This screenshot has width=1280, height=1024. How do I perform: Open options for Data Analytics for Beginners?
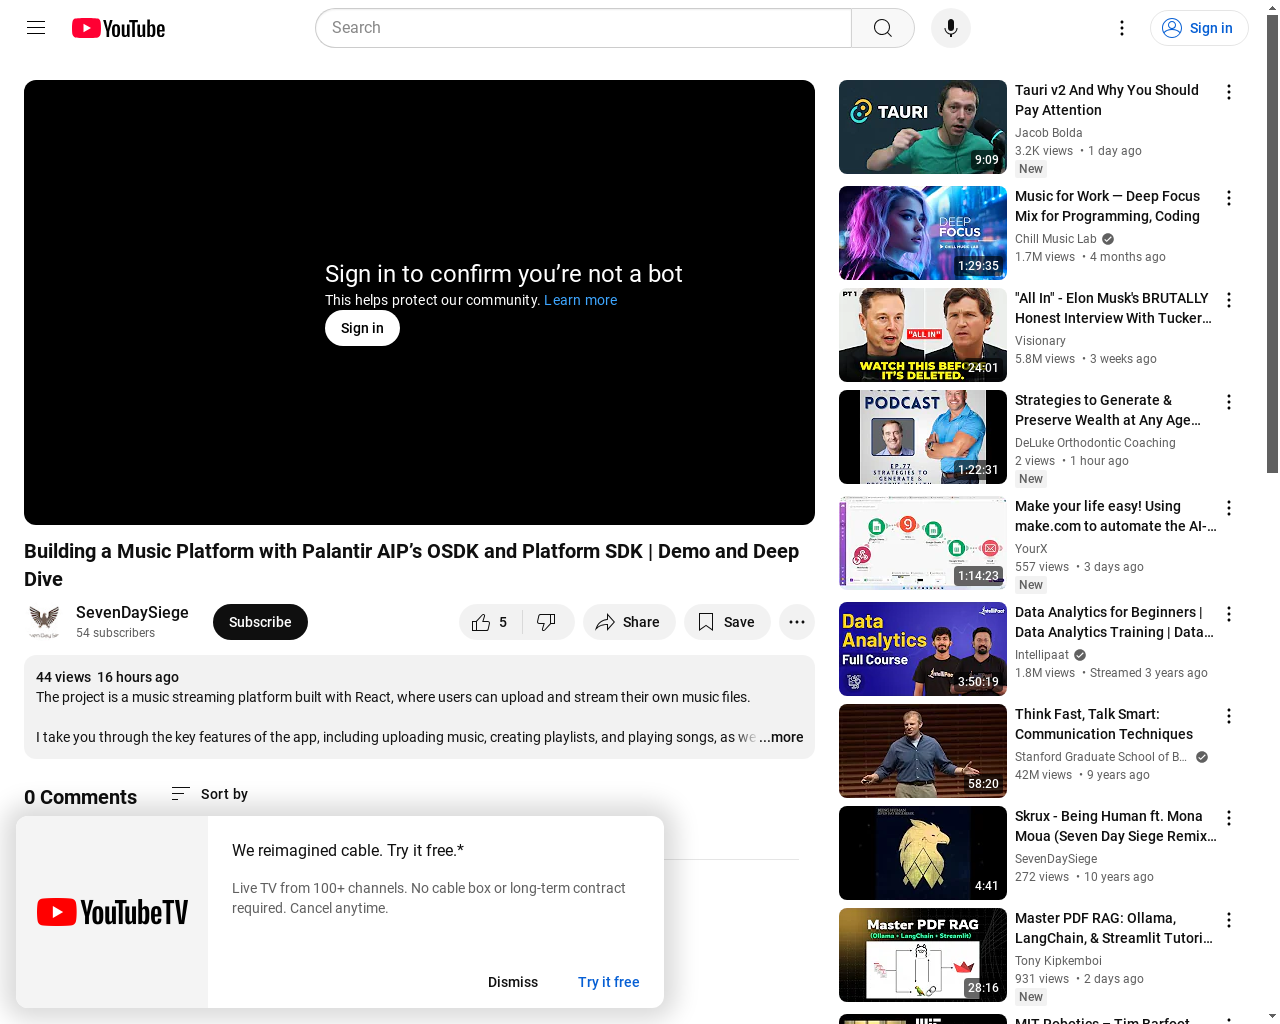pyautogui.click(x=1229, y=614)
